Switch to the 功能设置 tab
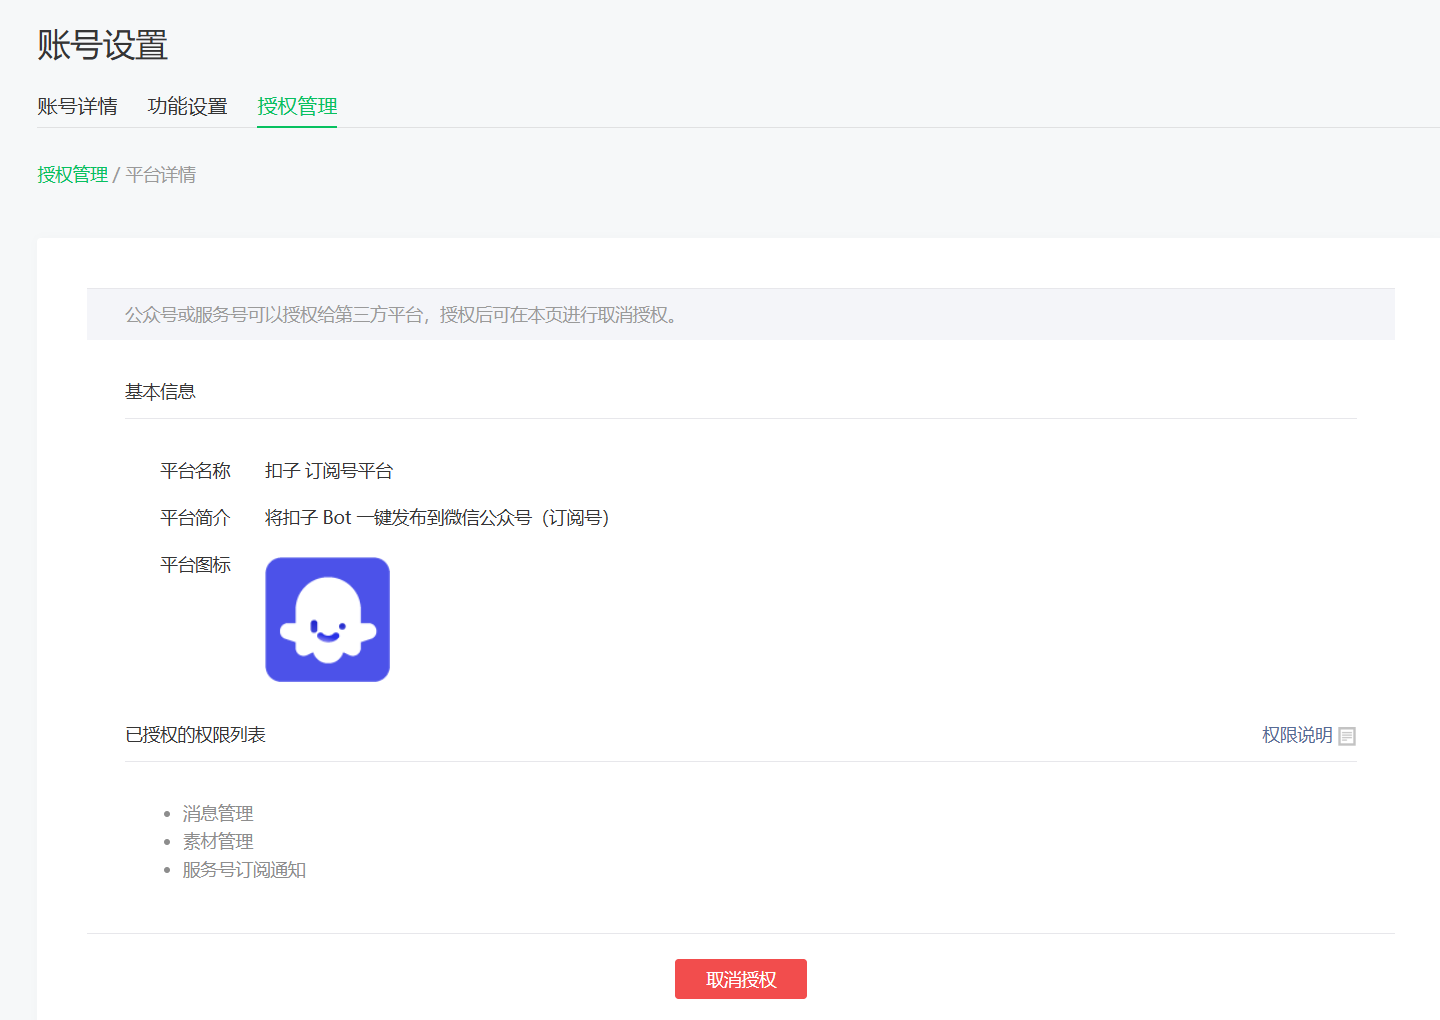 tap(187, 106)
